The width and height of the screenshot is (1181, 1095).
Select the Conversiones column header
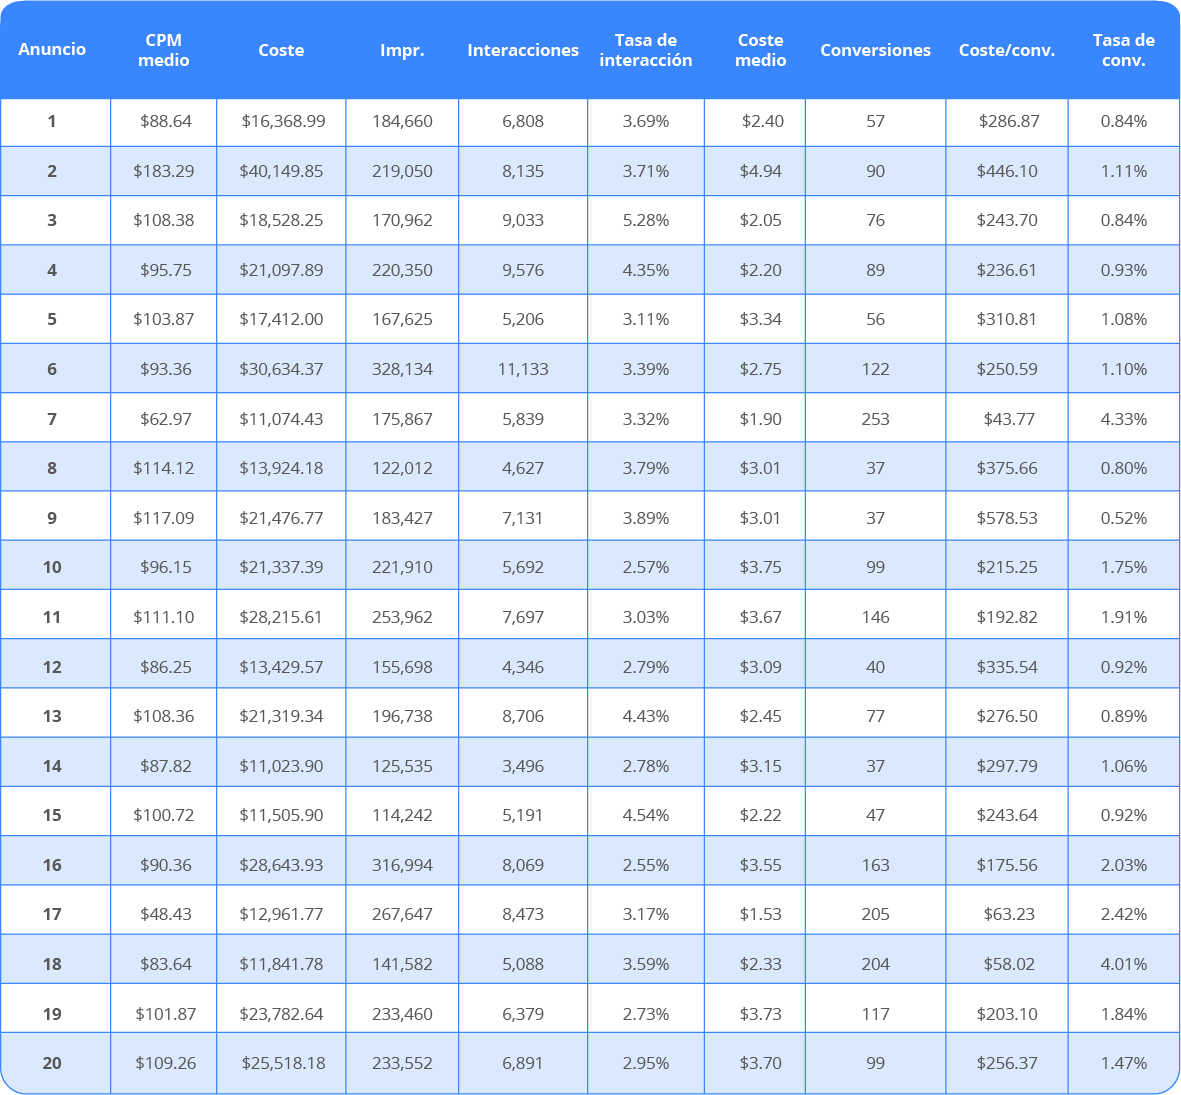pos(875,50)
